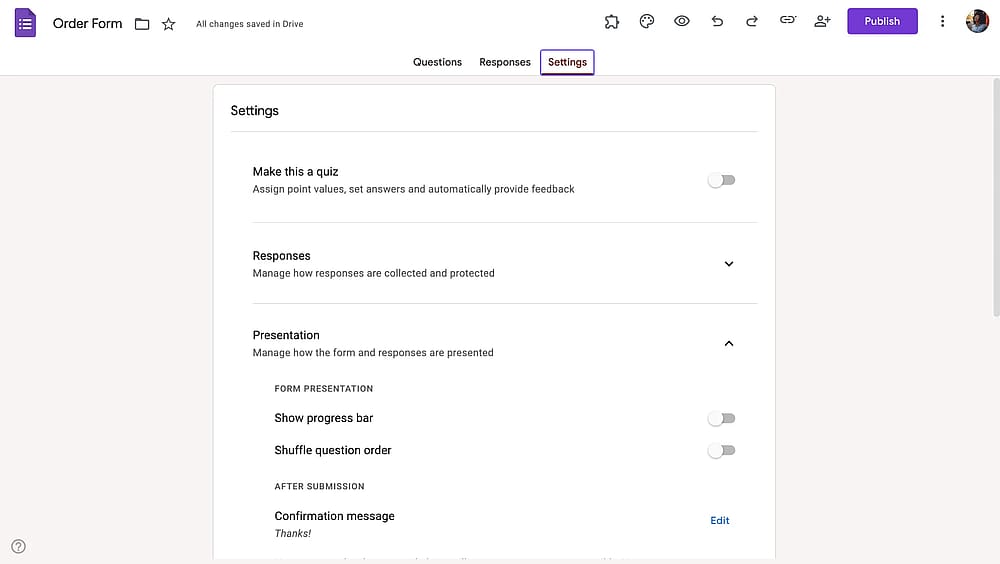1000x564 pixels.
Task: Edit the confirmation message
Action: pyautogui.click(x=719, y=521)
